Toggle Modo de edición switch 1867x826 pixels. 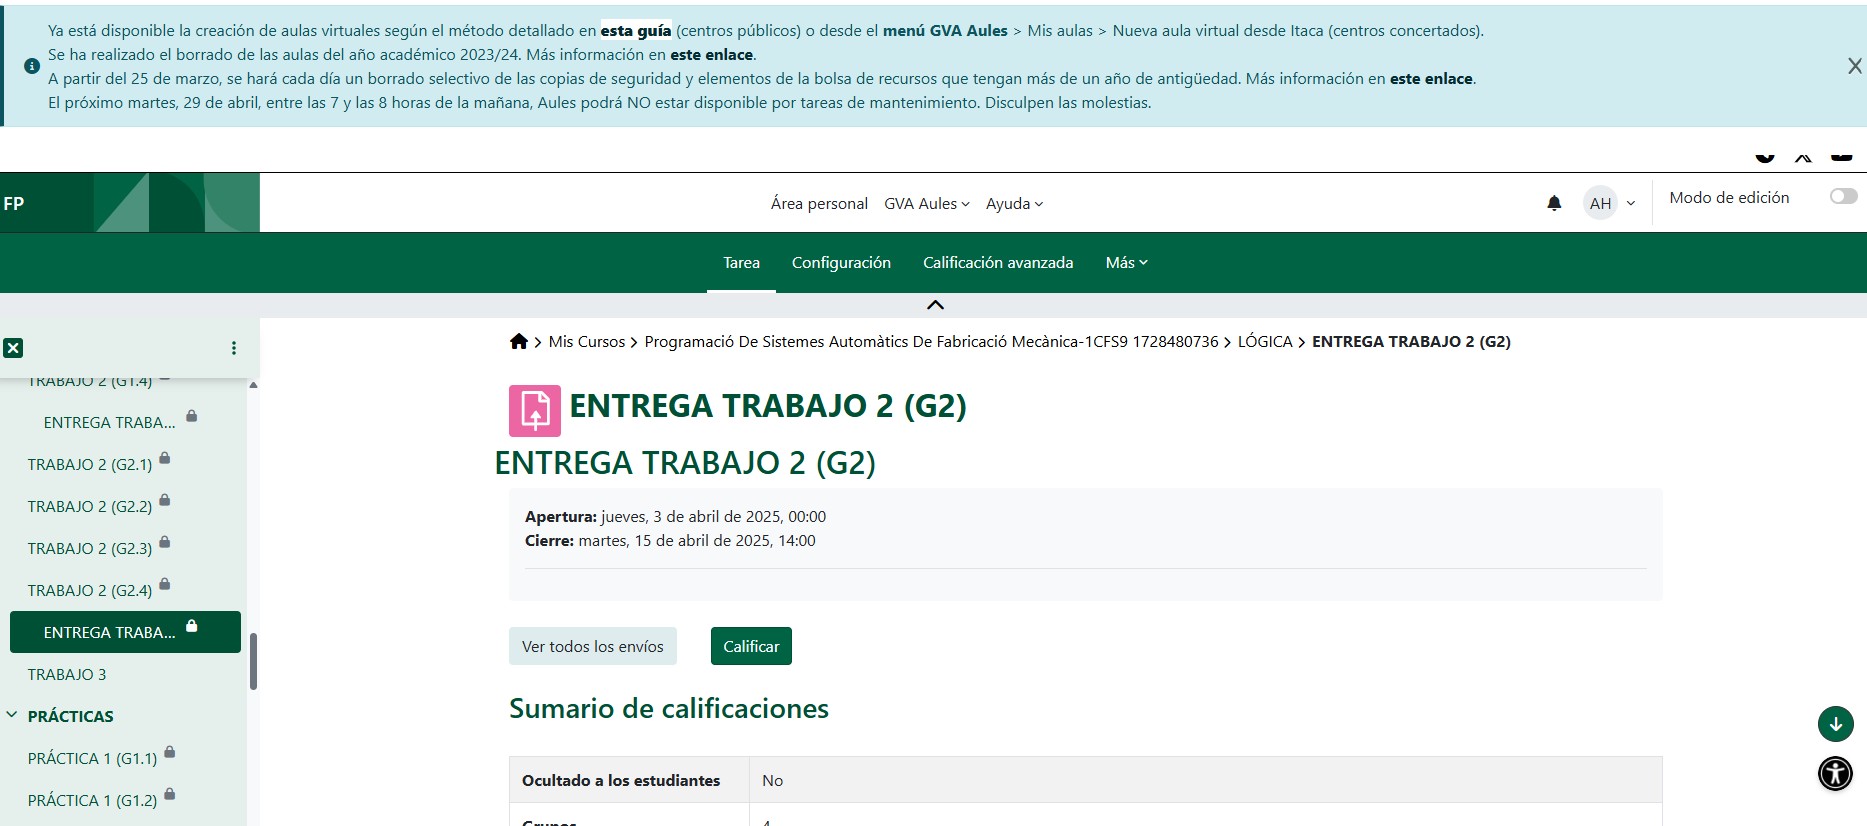pos(1843,197)
